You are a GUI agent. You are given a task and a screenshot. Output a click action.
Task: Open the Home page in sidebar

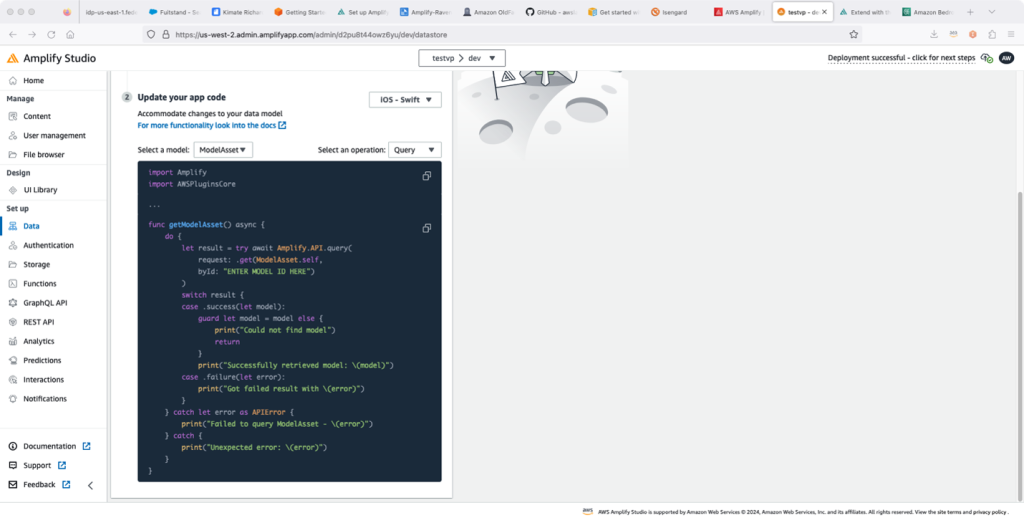(x=33, y=80)
